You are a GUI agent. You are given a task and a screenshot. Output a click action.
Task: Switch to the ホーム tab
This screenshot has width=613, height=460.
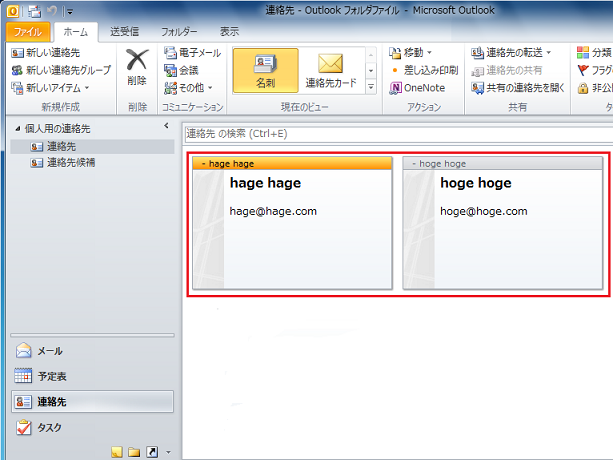click(x=76, y=32)
